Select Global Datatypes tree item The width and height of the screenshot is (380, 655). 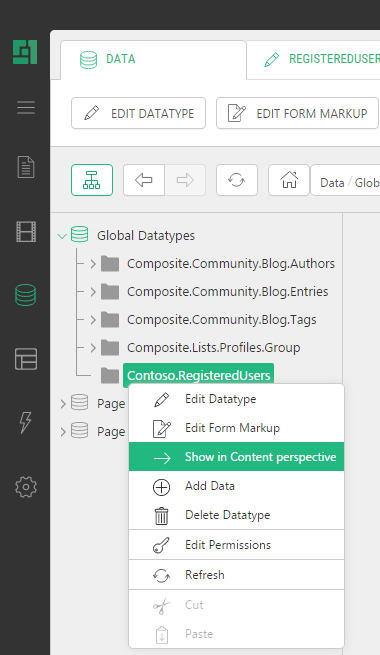[x=146, y=236]
